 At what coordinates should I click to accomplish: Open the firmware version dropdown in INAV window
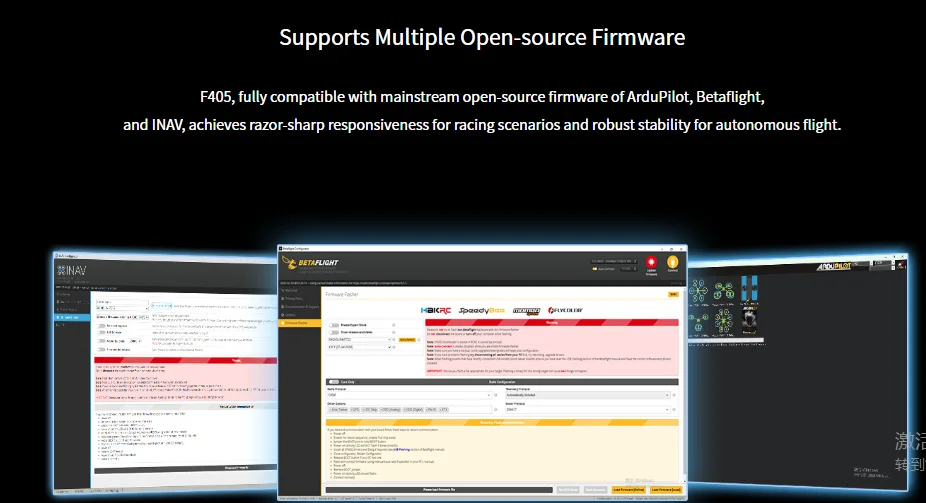pos(120,317)
